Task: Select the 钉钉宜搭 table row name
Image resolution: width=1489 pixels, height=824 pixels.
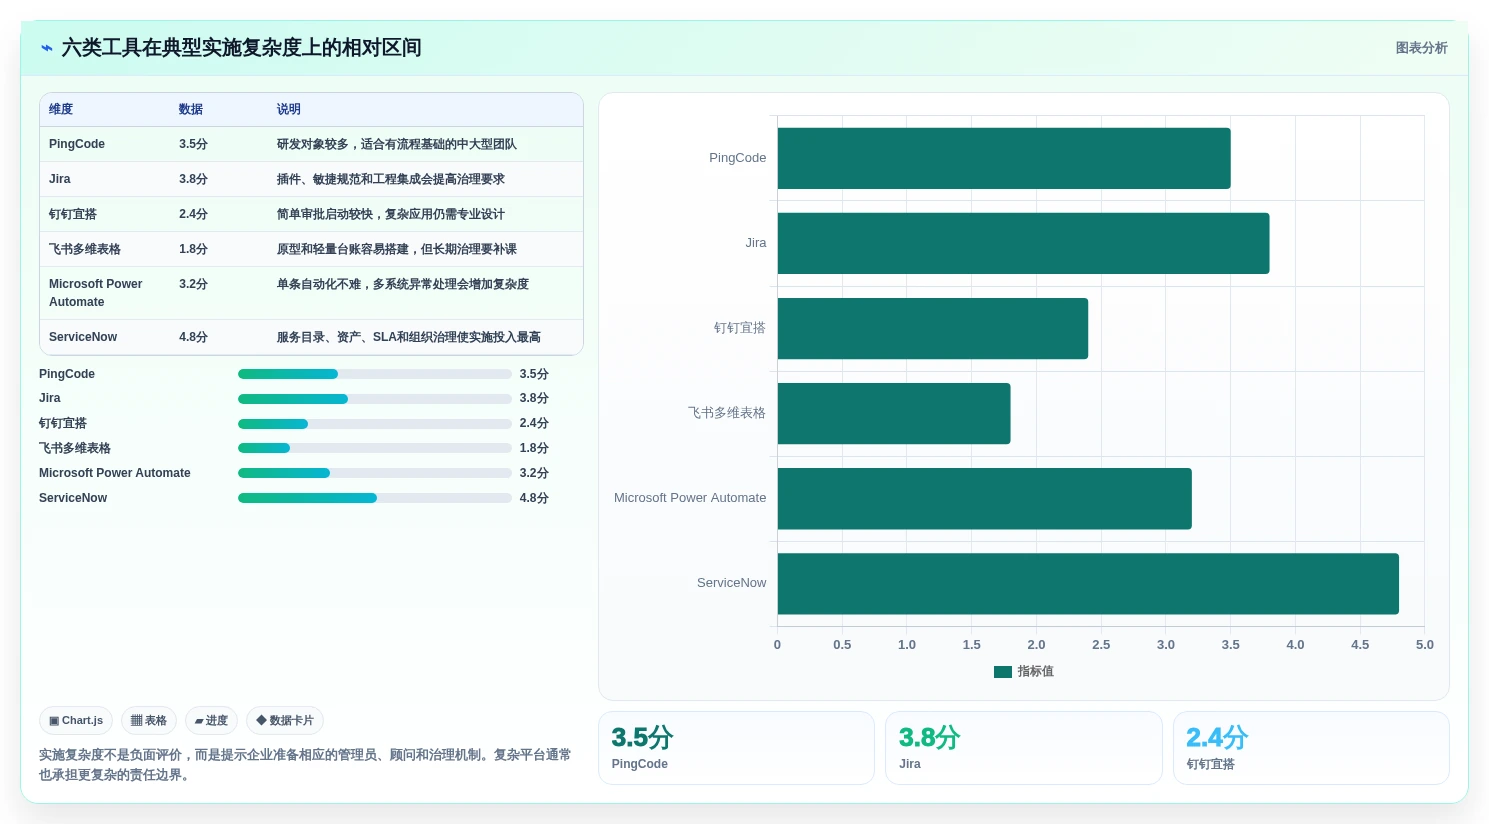Action: coord(73,214)
